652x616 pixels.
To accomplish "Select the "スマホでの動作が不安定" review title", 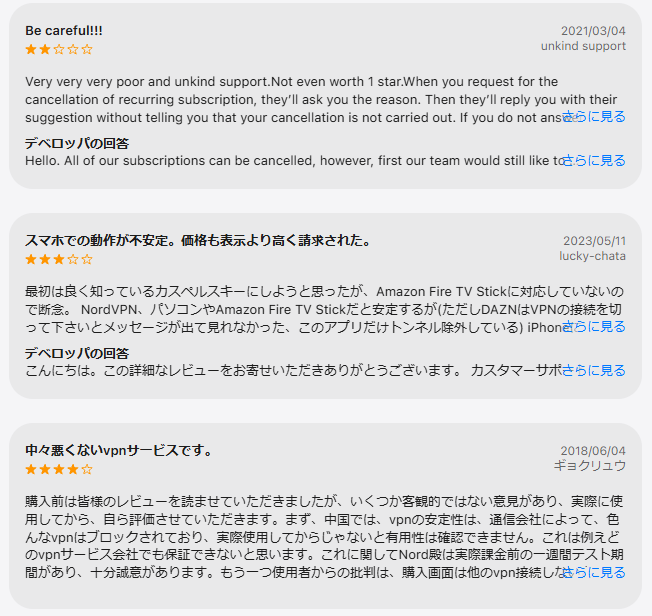I will click(198, 240).
